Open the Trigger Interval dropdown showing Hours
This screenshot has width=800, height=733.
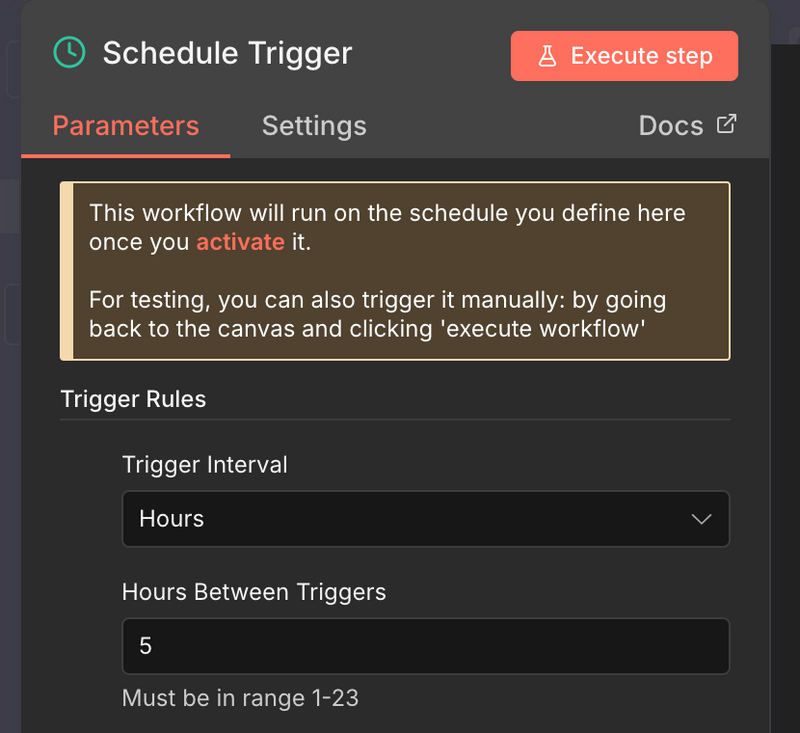click(x=425, y=519)
